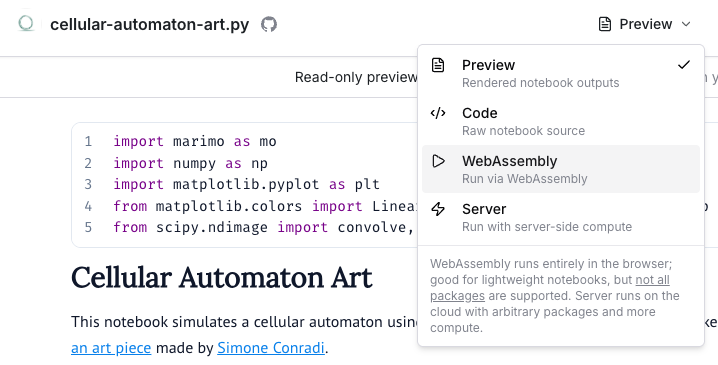This screenshot has width=718, height=365.
Task: Click the WebAssembly play icon
Action: coord(438,161)
